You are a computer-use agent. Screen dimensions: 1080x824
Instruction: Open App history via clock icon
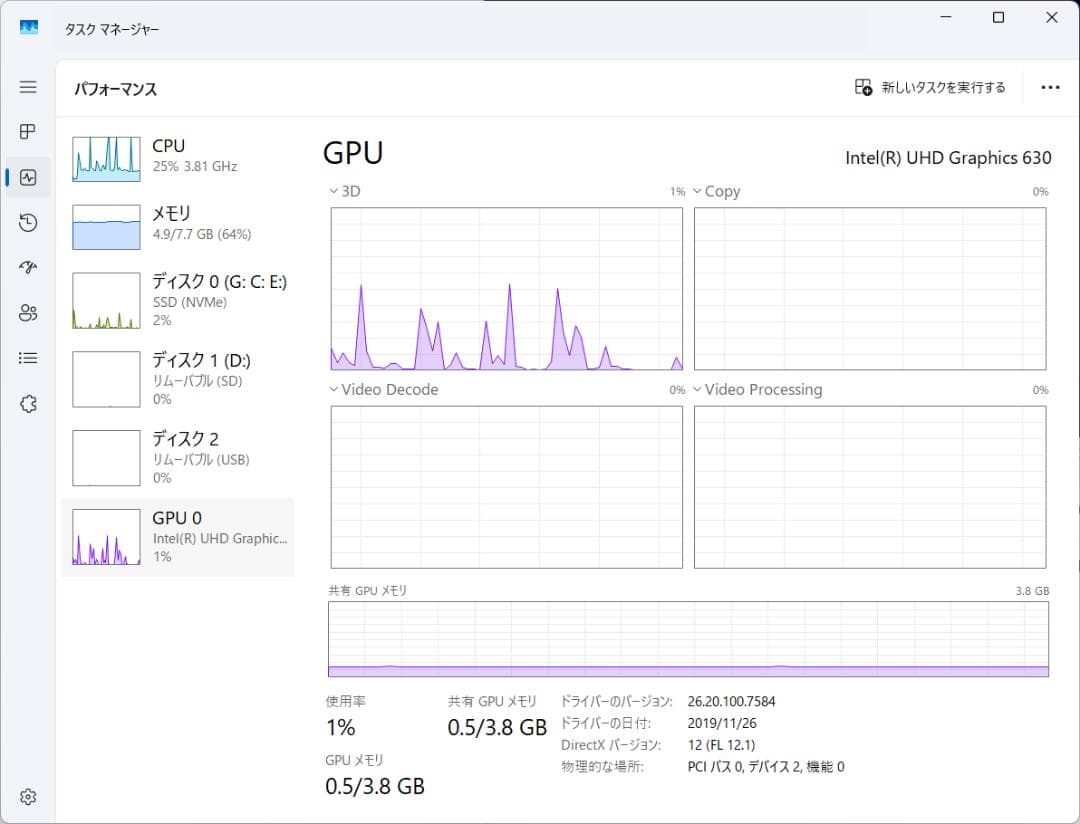(x=27, y=222)
